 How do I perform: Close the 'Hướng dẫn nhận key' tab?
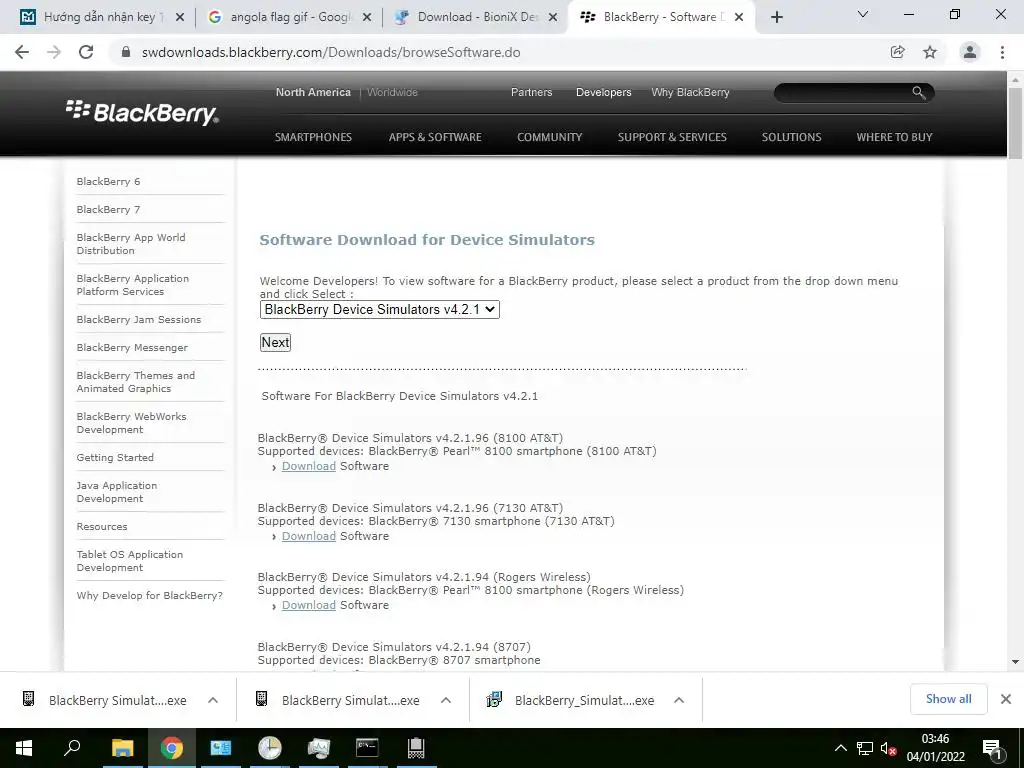coord(180,18)
